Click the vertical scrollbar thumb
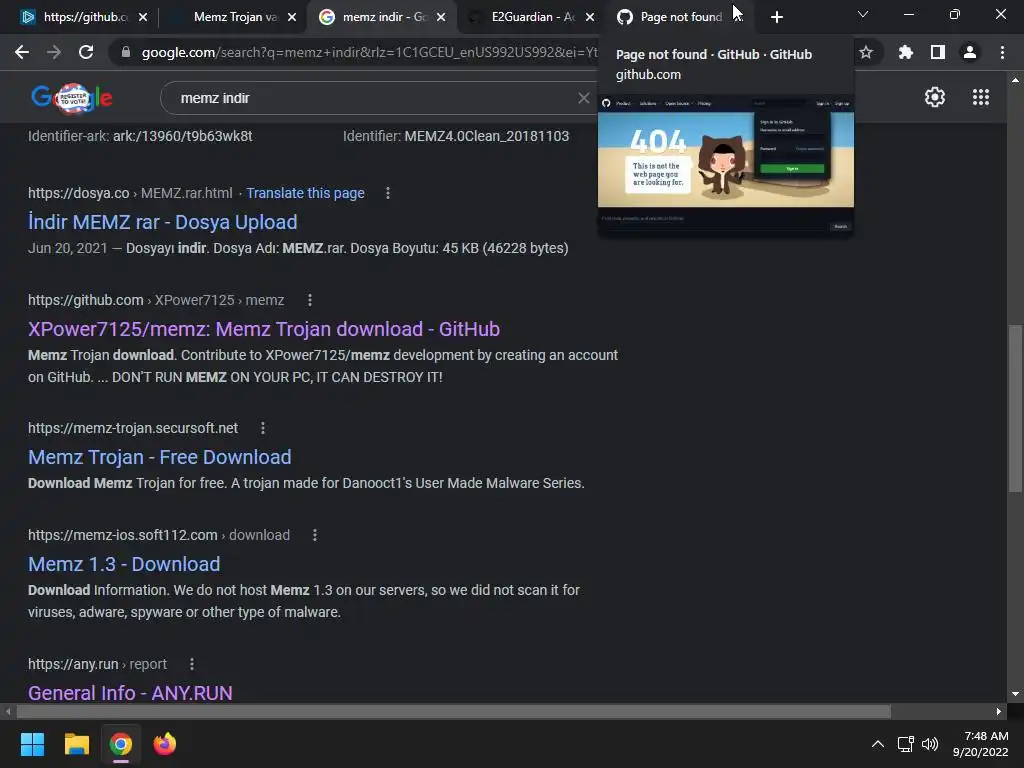Viewport: 1024px width, 768px height. 1015,408
